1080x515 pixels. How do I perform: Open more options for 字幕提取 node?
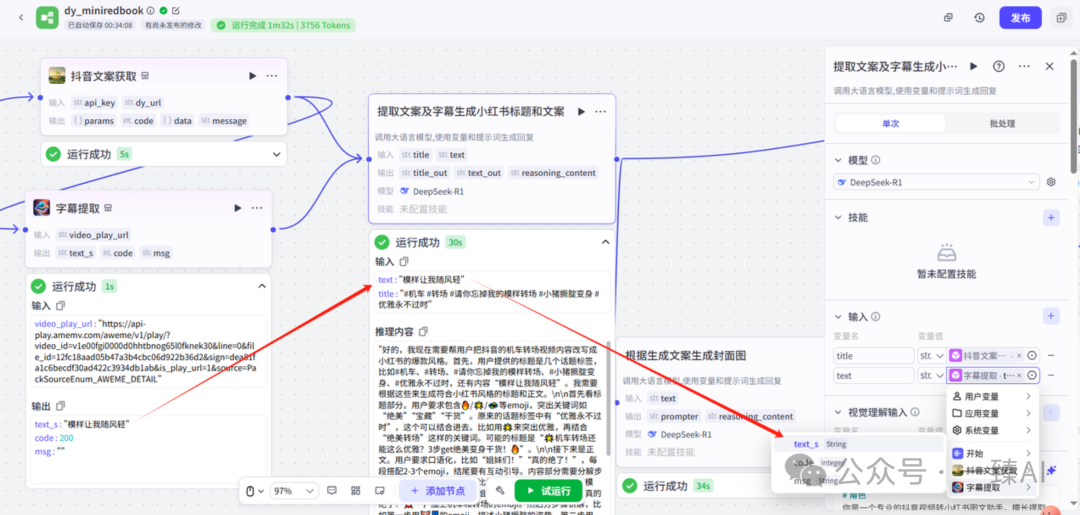click(x=257, y=208)
